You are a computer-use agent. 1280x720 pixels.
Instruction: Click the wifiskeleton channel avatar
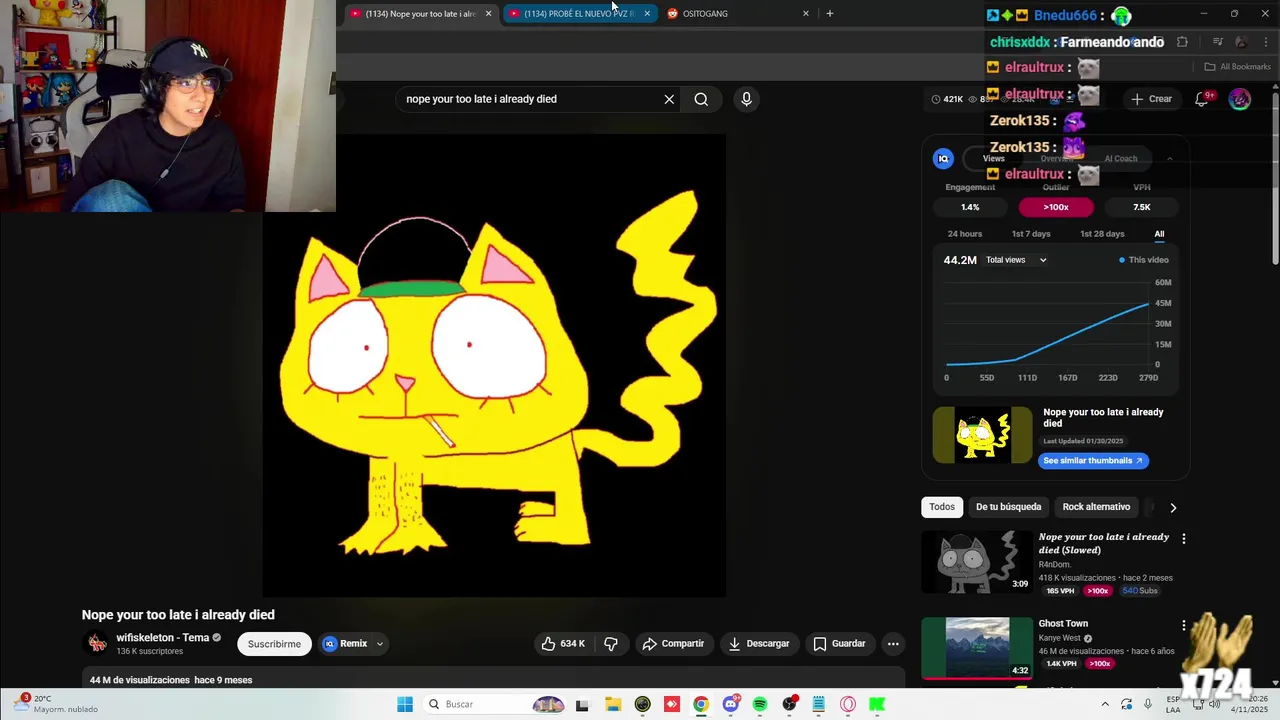97,643
